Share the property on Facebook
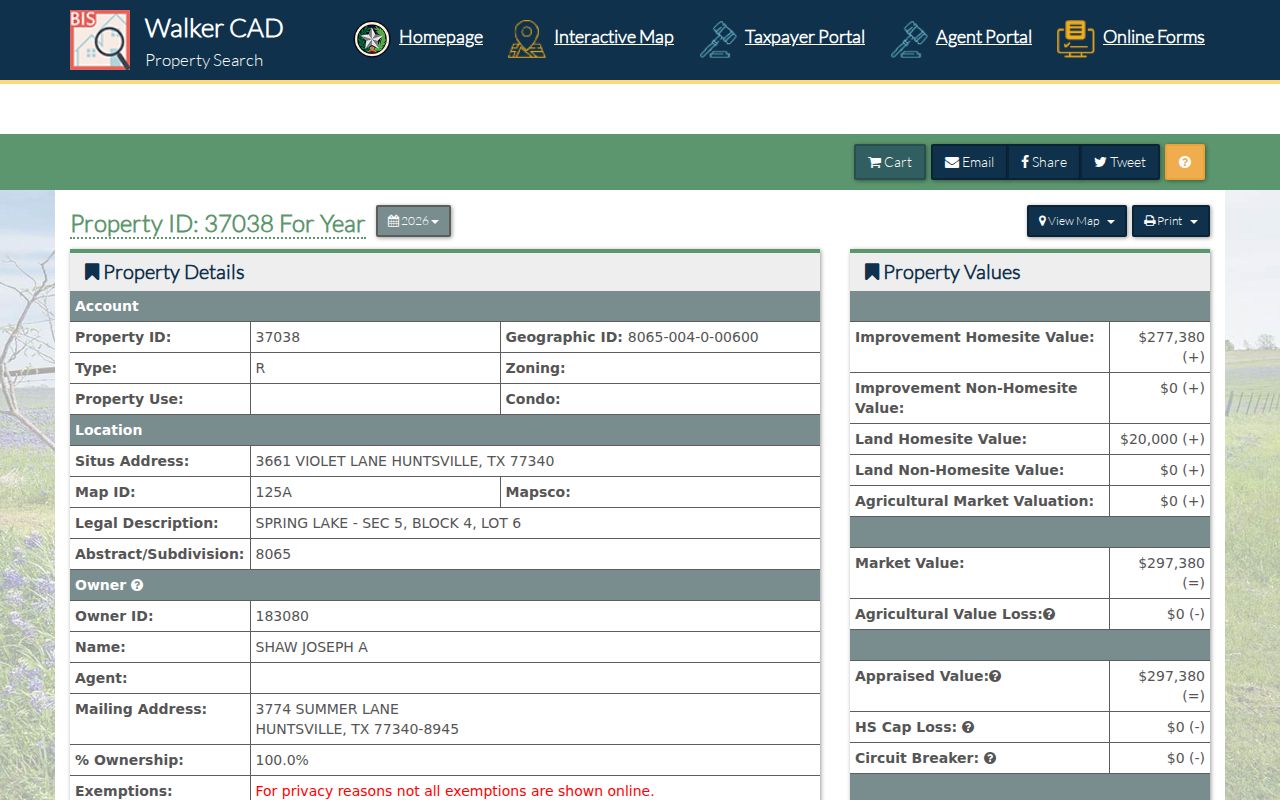Viewport: 1280px width, 800px height. coord(1044,162)
